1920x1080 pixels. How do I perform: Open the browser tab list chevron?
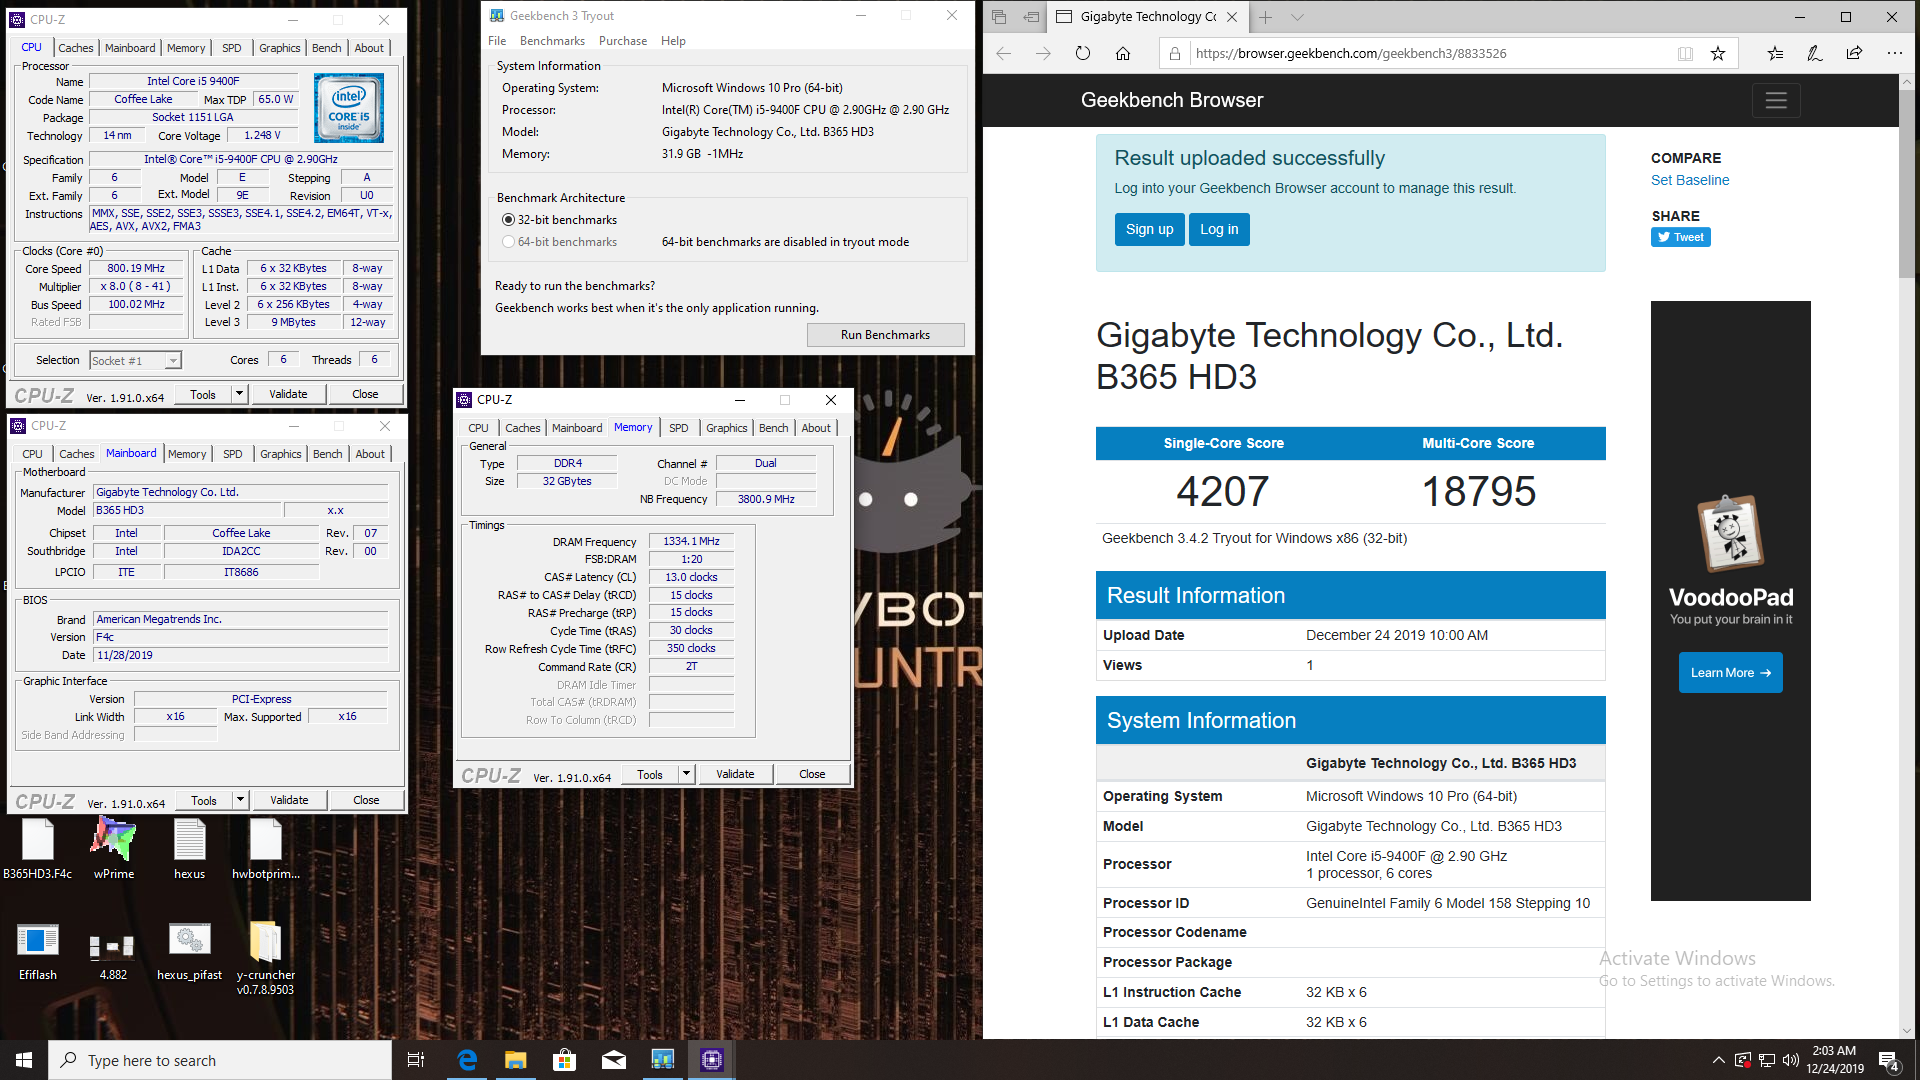(x=1297, y=17)
